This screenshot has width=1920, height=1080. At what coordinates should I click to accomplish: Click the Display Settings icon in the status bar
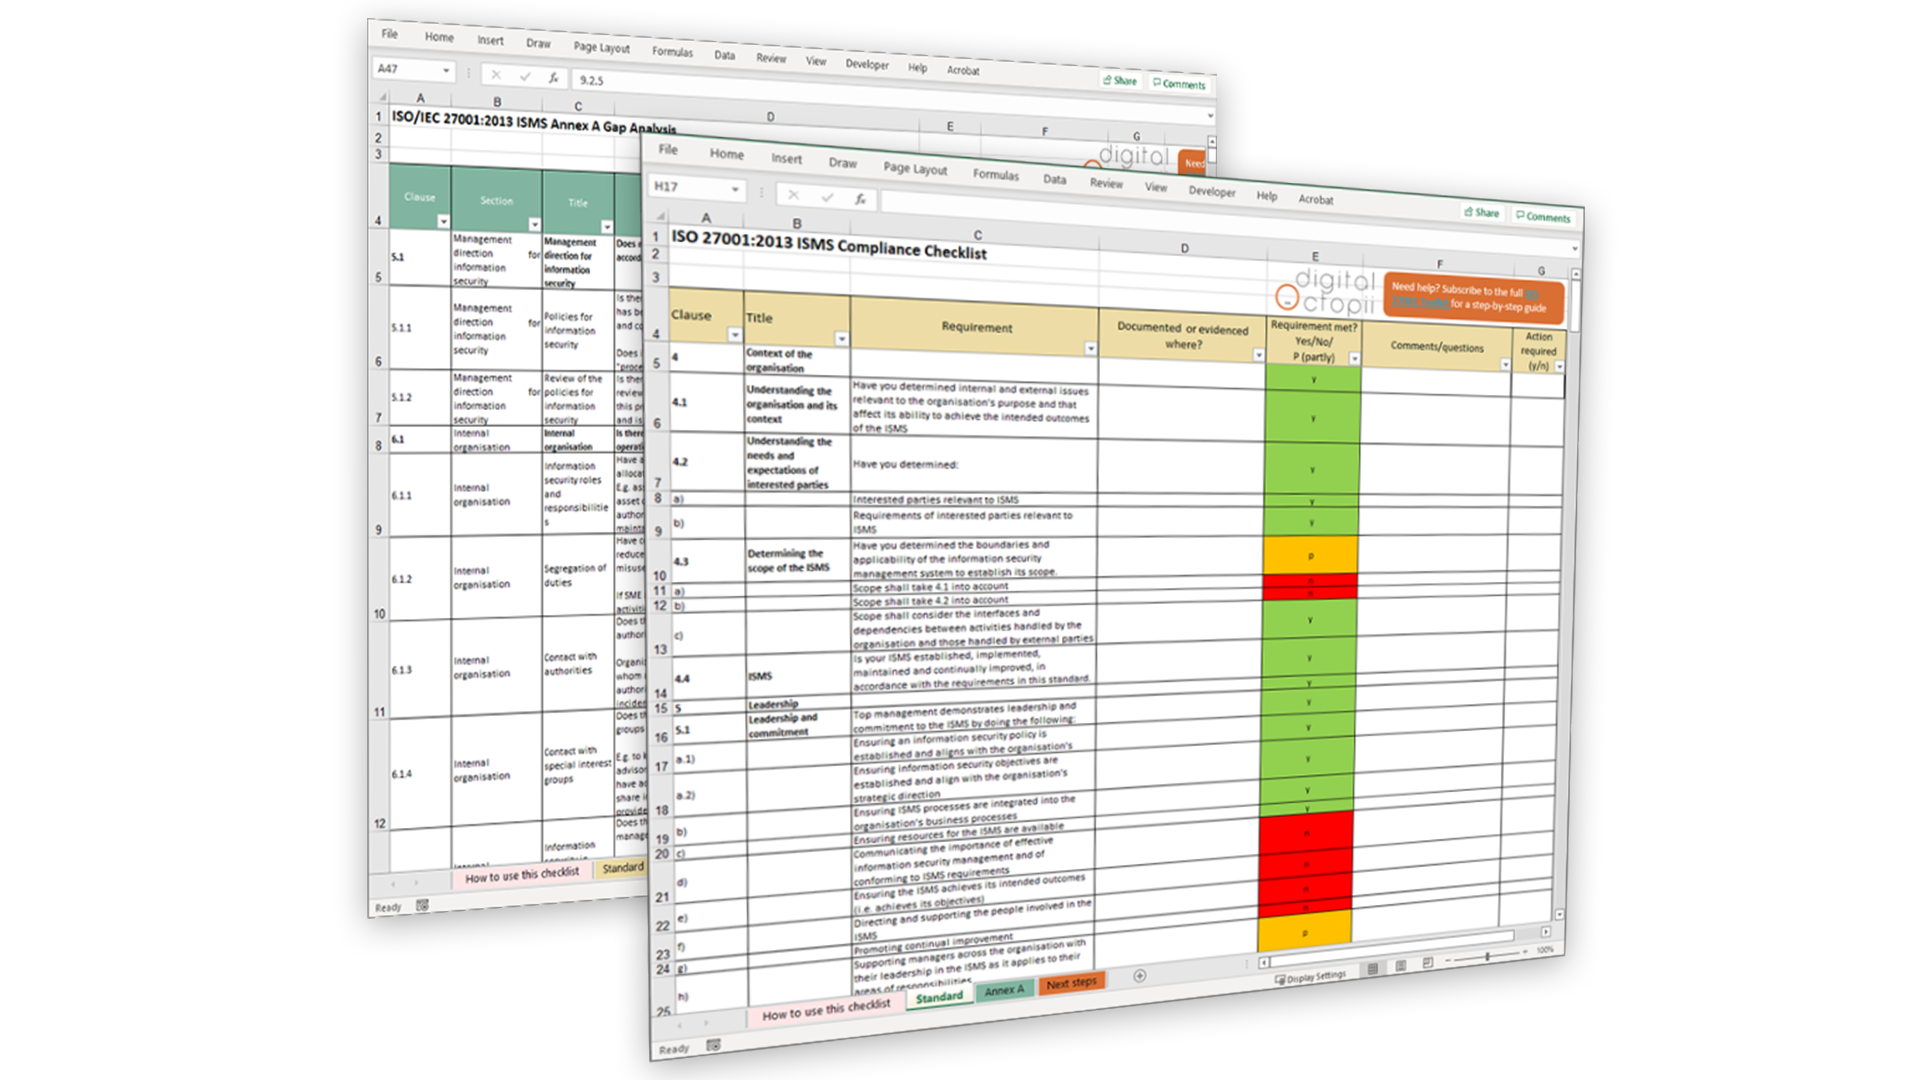[x=1312, y=976]
